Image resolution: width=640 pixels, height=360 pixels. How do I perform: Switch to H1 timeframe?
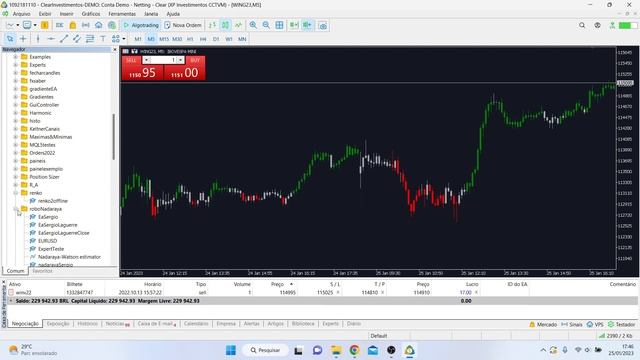(x=190, y=39)
